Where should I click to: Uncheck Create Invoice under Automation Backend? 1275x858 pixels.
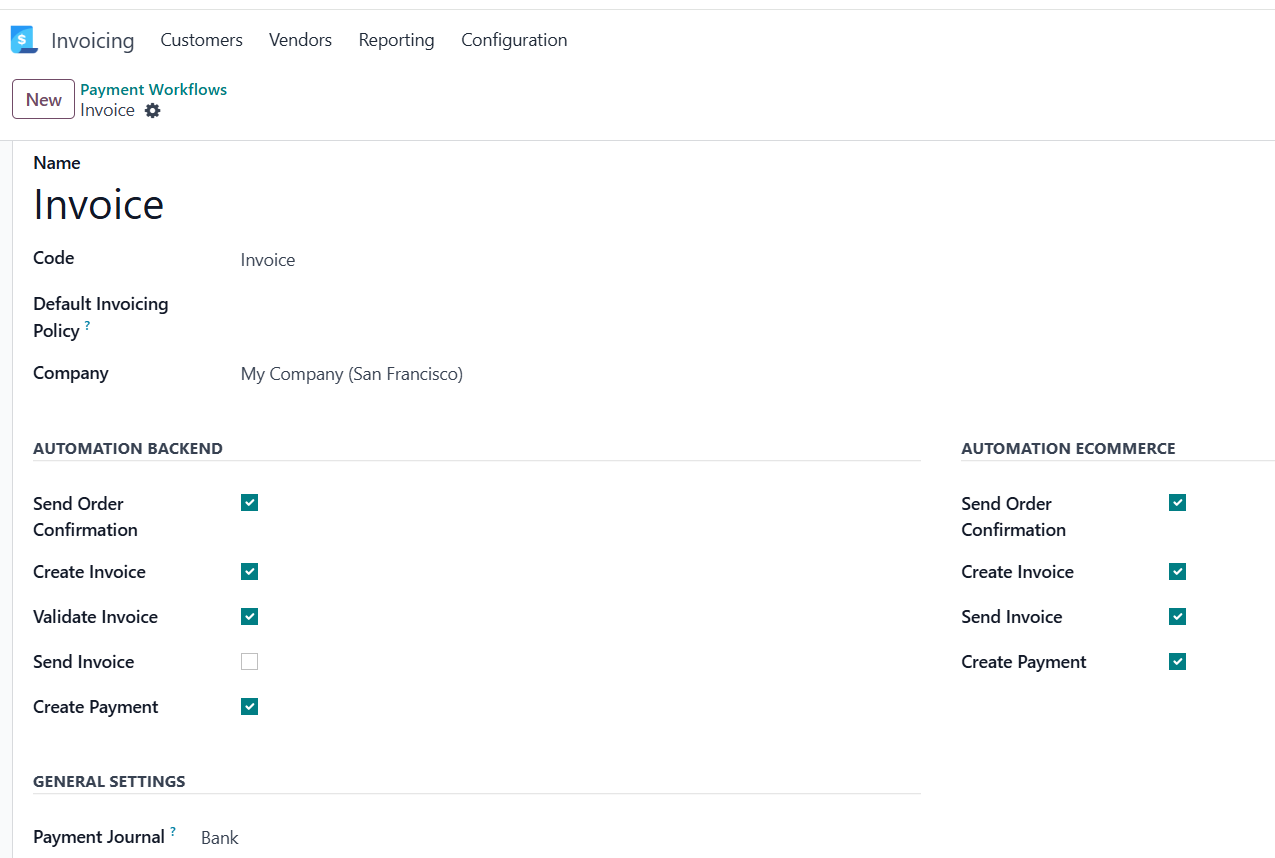249,571
